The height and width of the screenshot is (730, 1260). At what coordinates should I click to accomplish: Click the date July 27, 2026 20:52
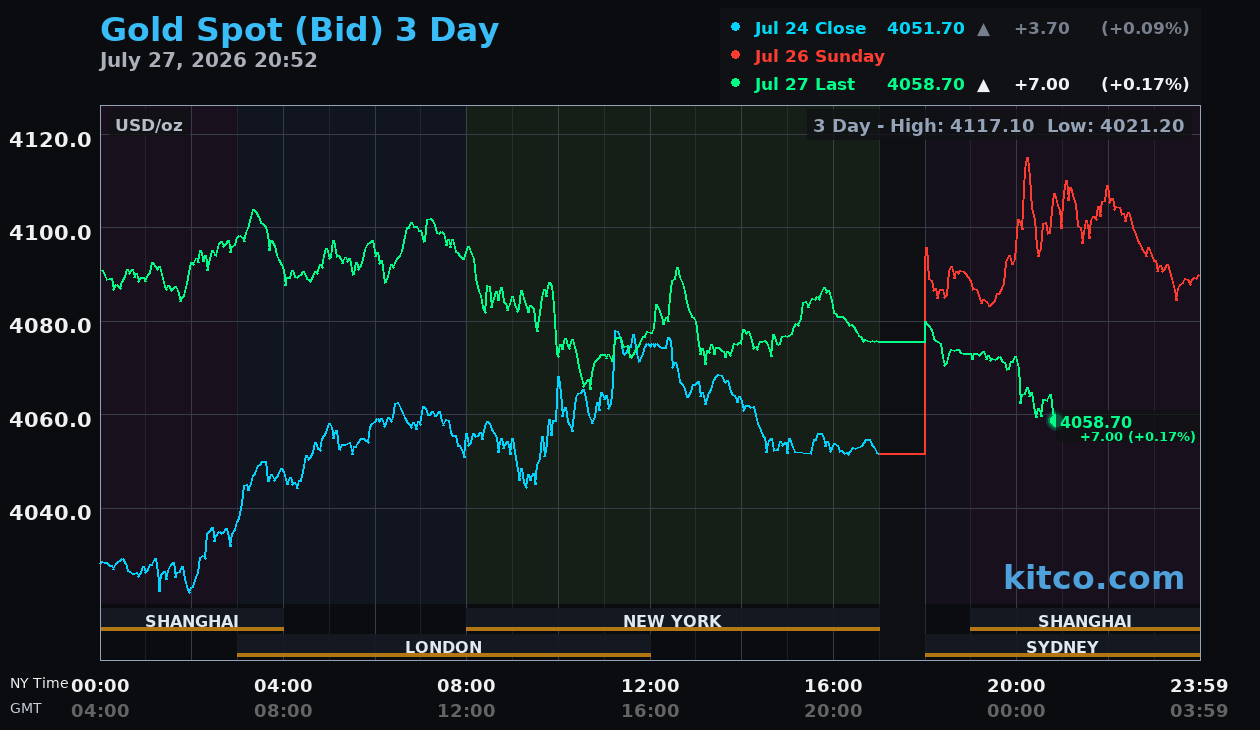pos(208,60)
